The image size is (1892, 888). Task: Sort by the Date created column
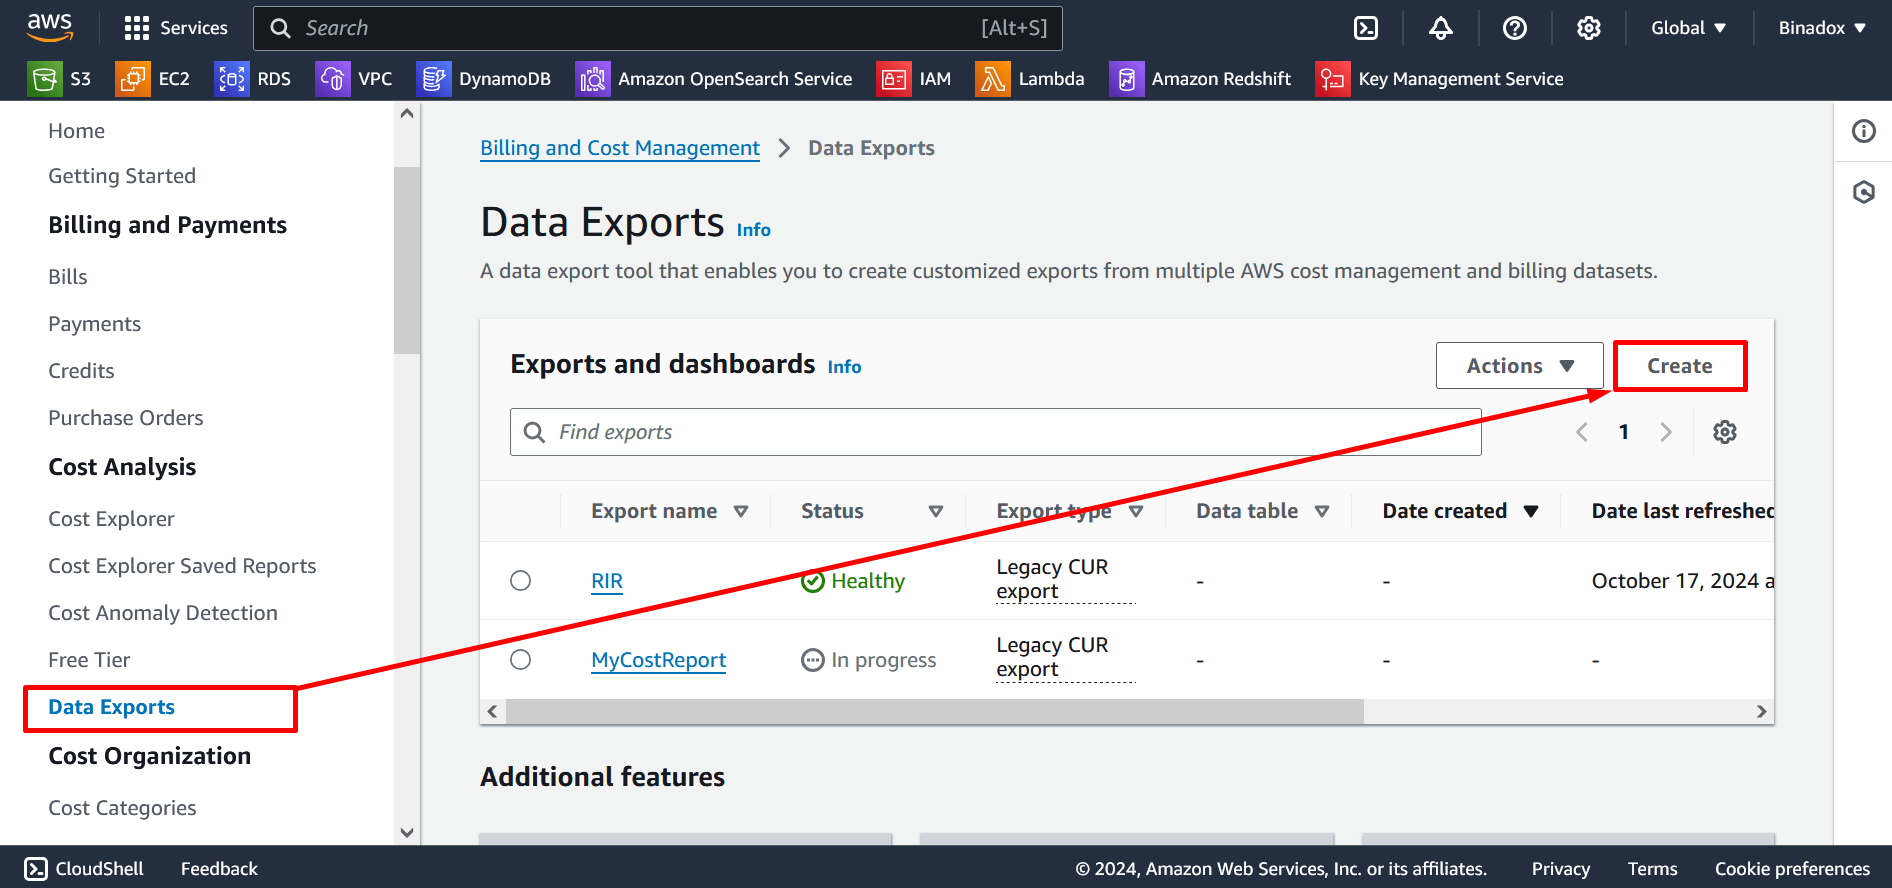point(1460,511)
